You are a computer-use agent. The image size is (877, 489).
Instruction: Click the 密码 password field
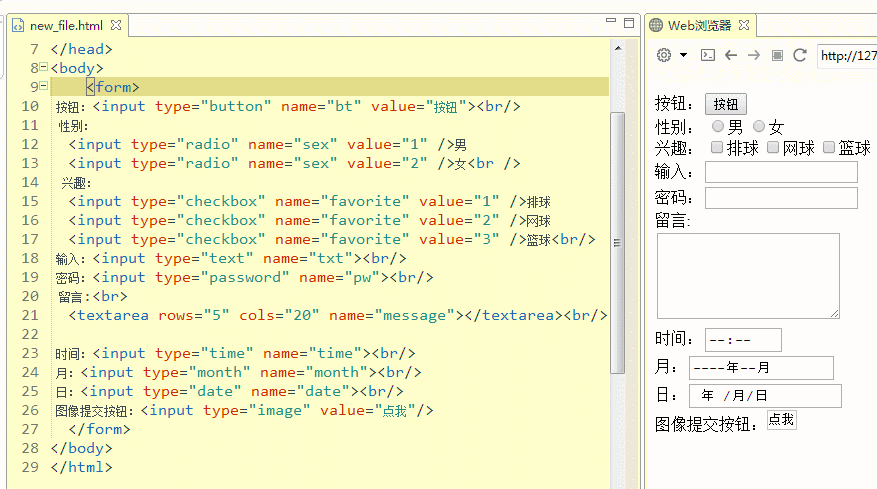pyautogui.click(x=781, y=198)
